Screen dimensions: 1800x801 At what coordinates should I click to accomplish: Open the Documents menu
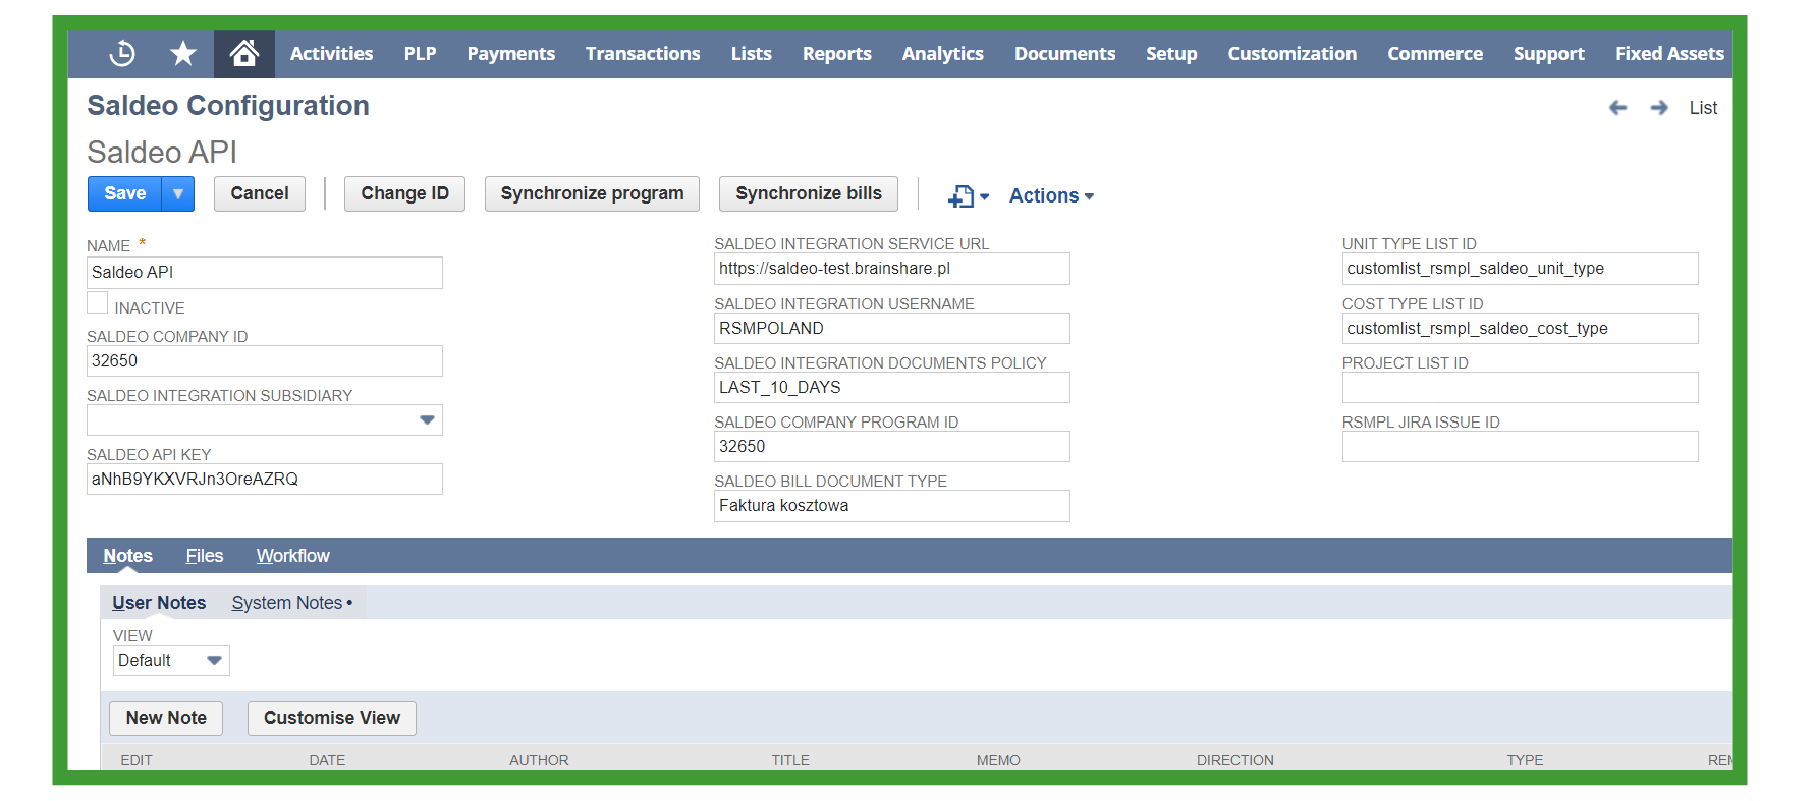pos(1065,54)
